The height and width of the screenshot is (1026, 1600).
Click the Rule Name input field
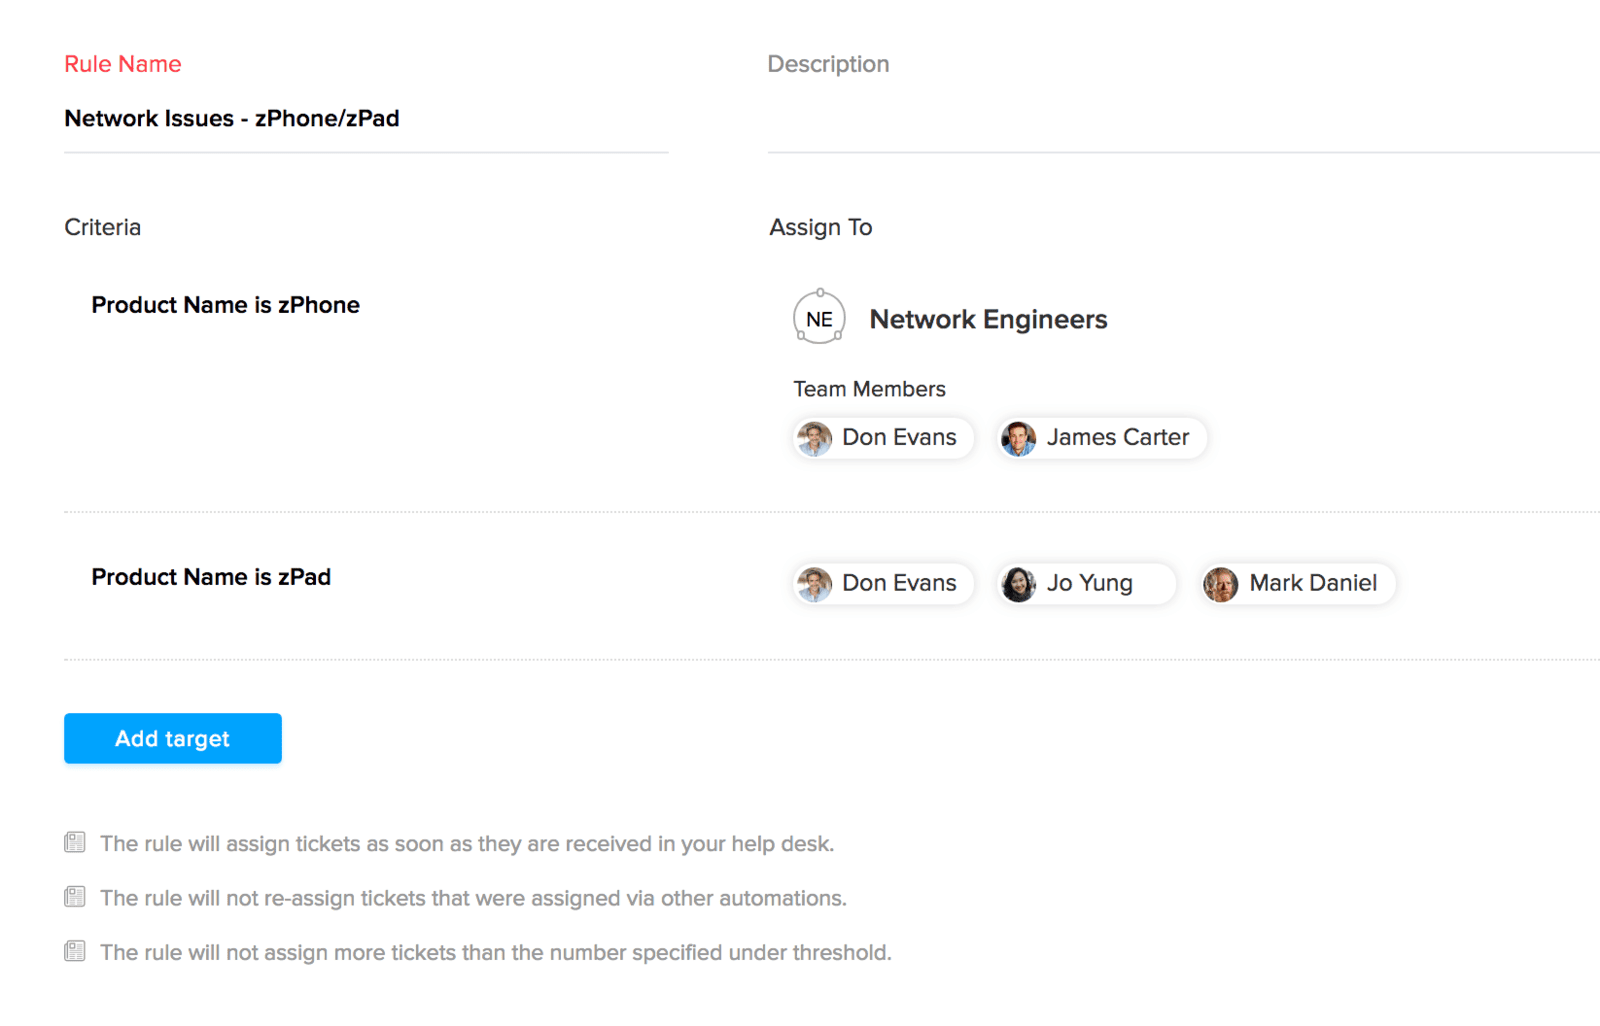pos(365,119)
